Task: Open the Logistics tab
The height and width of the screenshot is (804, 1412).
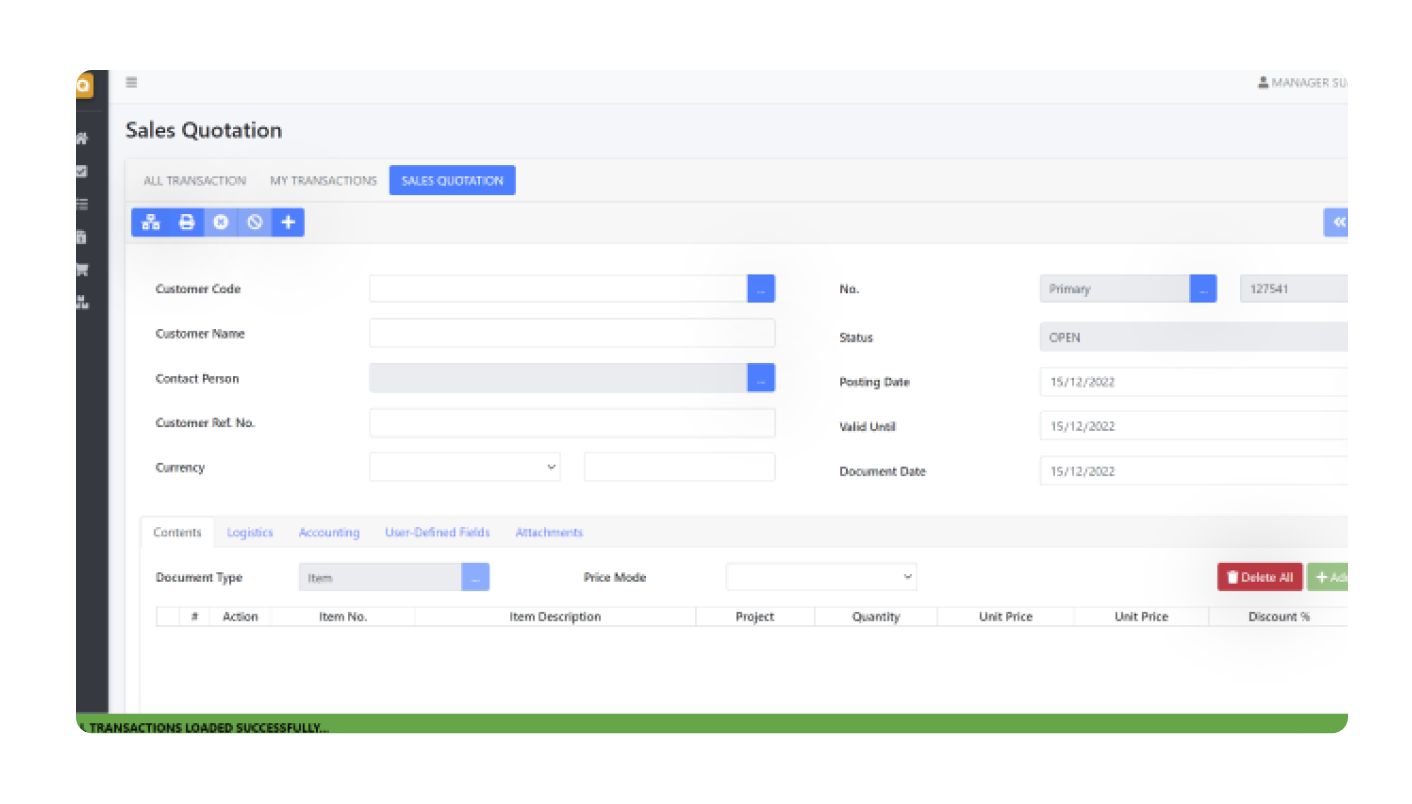Action: pos(250,533)
